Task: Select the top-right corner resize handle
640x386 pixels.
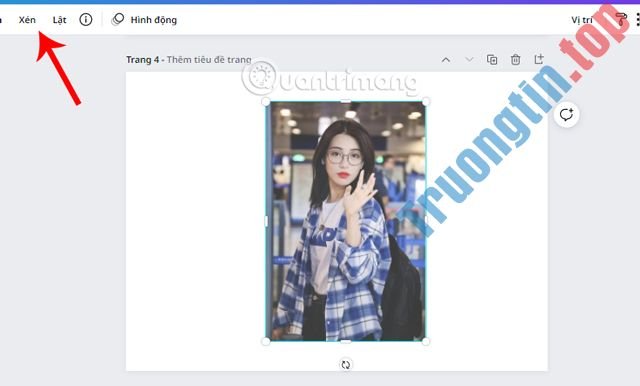Action: click(x=425, y=102)
